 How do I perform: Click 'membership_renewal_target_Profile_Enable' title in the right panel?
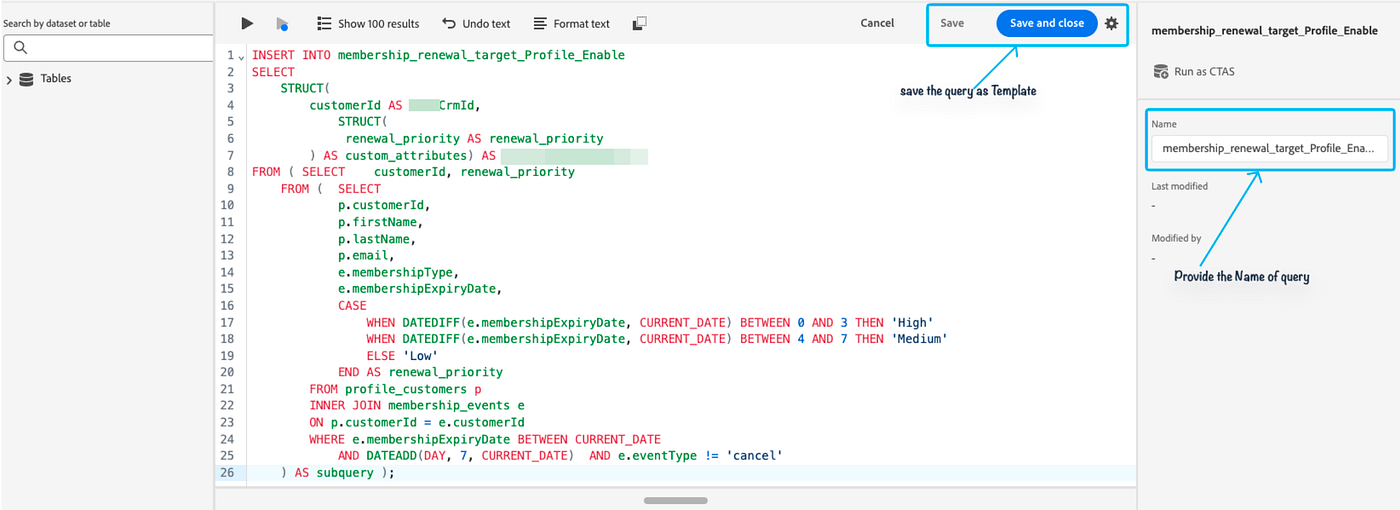1264,31
